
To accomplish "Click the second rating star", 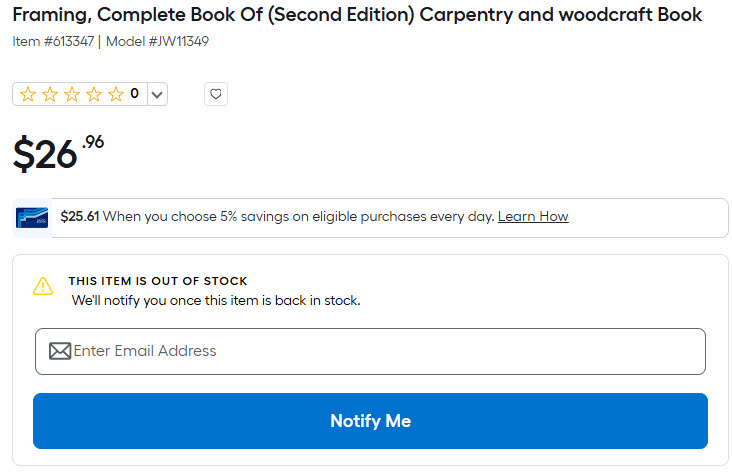I will [50, 94].
